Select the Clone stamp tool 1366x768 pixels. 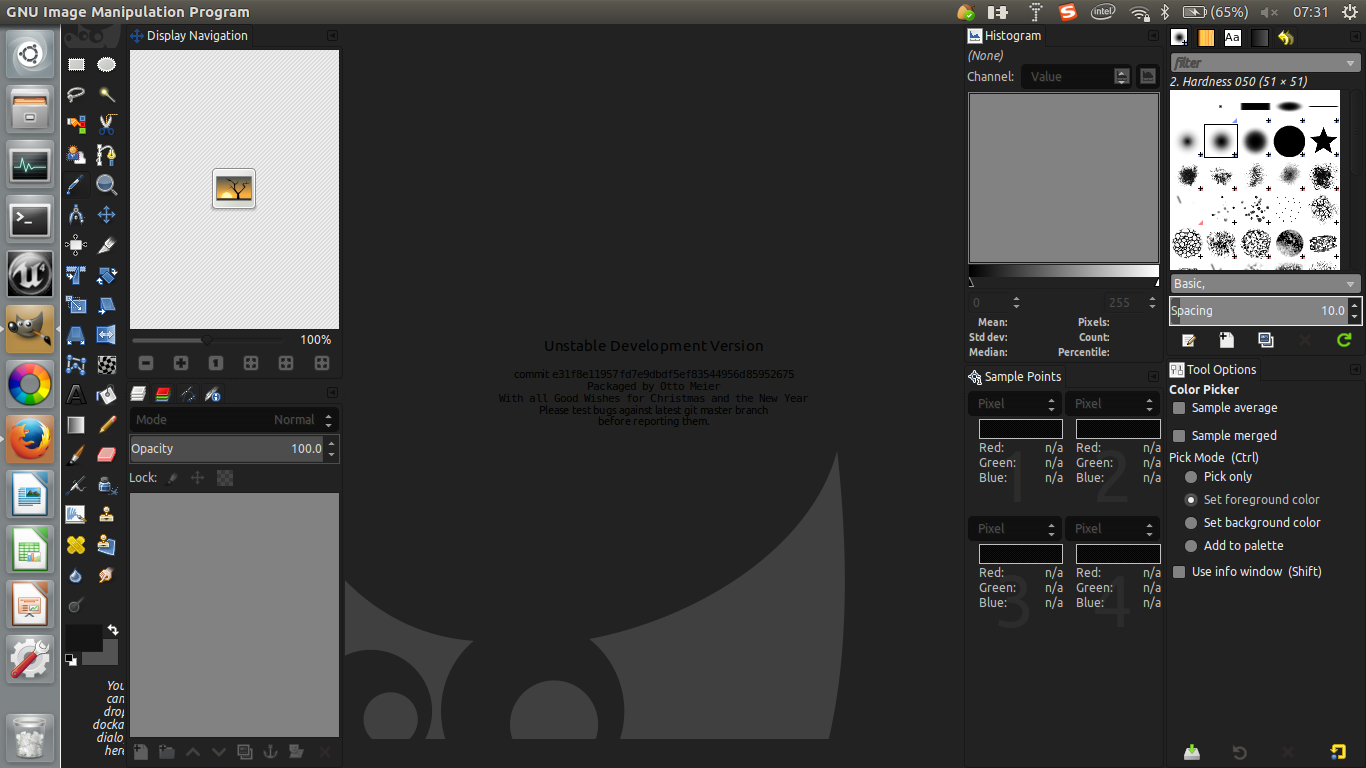click(x=106, y=515)
